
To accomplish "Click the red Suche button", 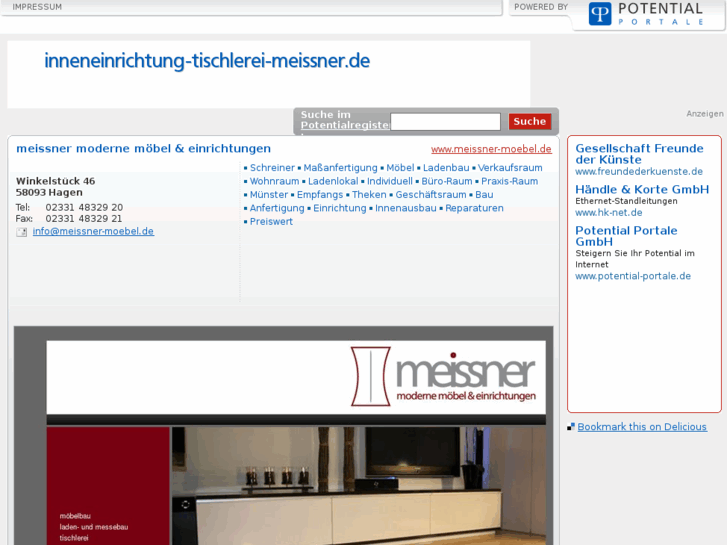I will [529, 122].
